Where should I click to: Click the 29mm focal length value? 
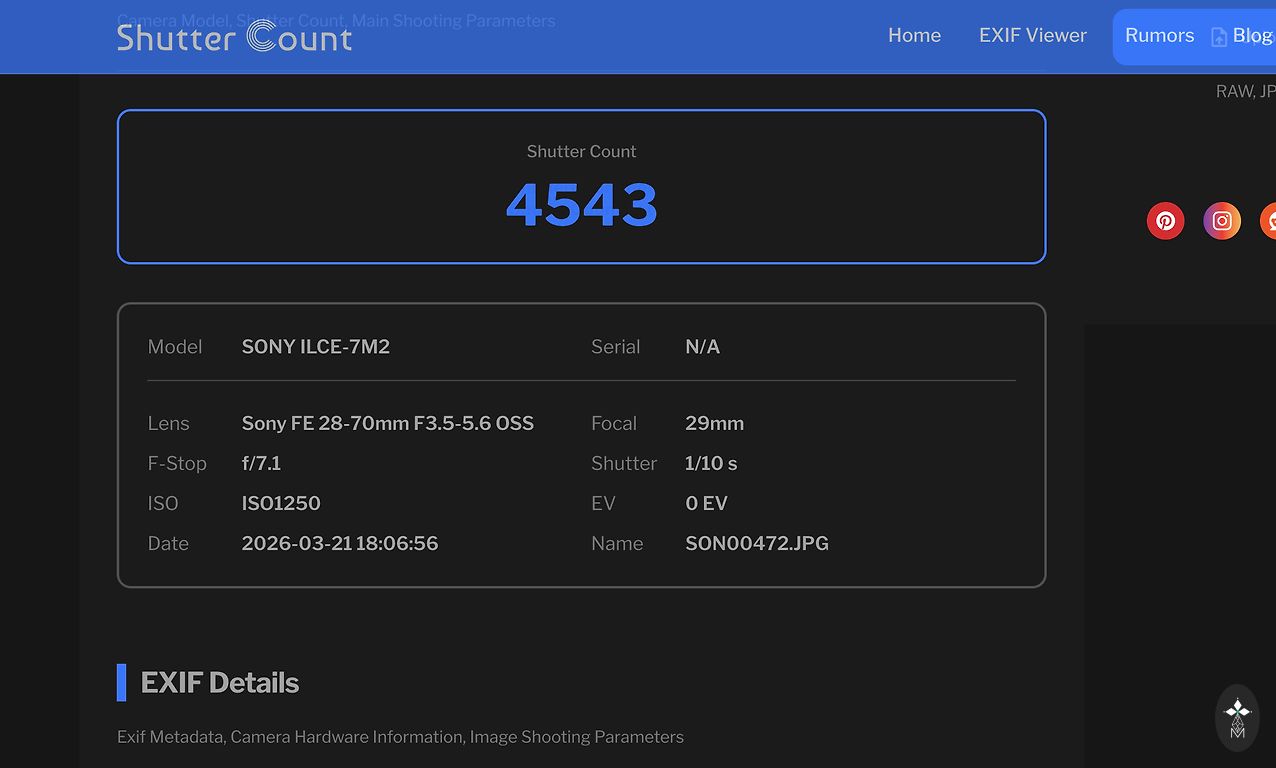714,423
